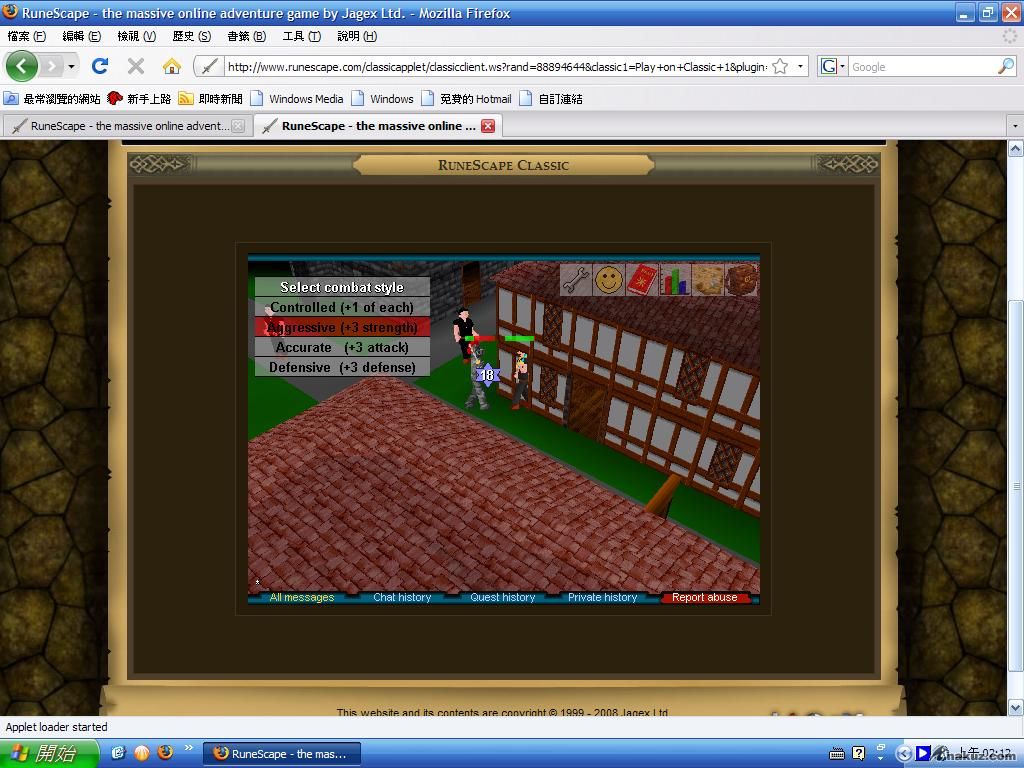Switch to Chat history tab
The image size is (1024, 768).
coord(402,598)
